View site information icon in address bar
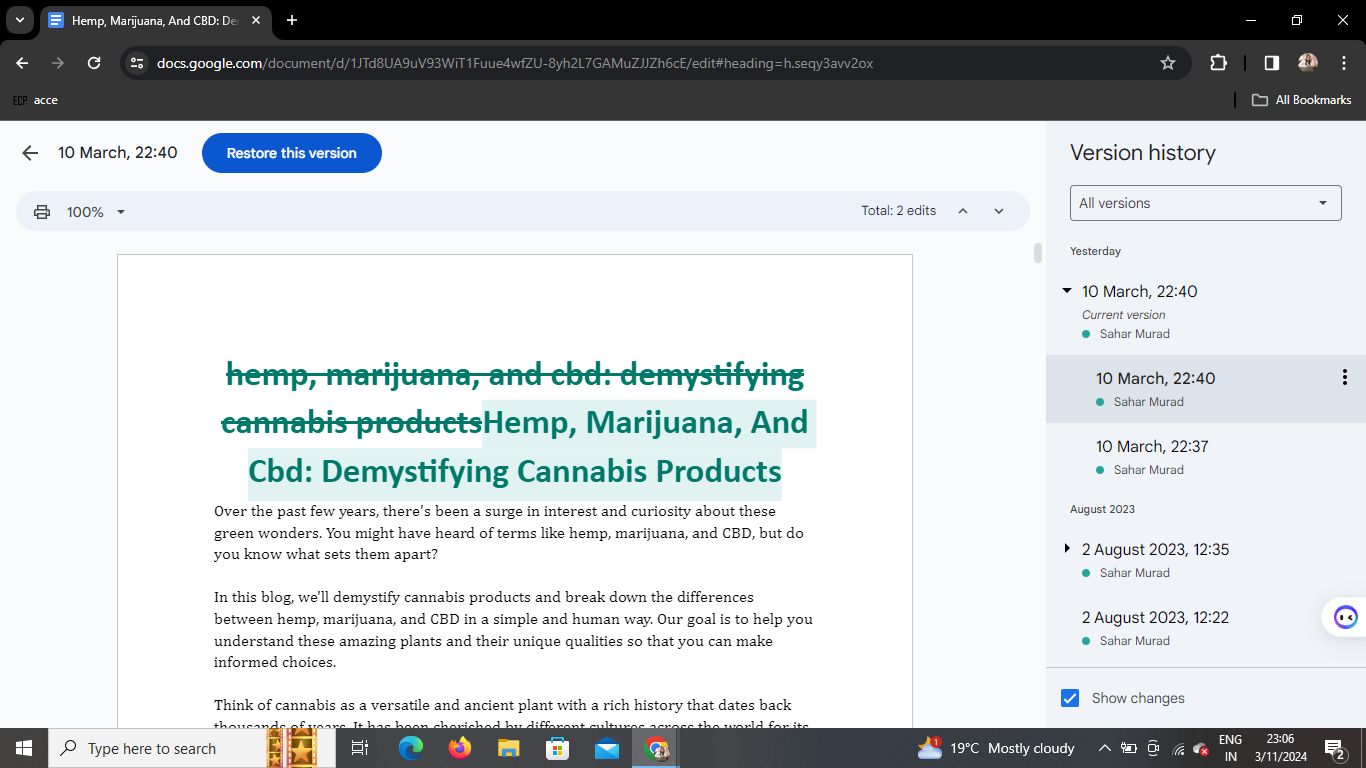Image resolution: width=1366 pixels, height=768 pixels. click(138, 63)
